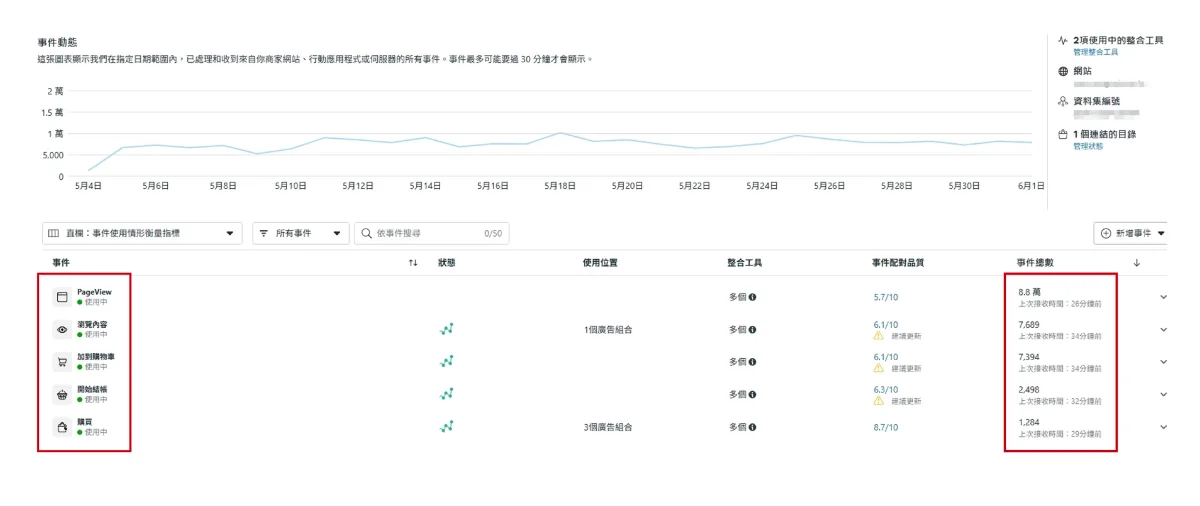Image resolution: width=1200 pixels, height=506 pixels.
Task: Click the magnifier icon in event search box
Action: click(367, 233)
